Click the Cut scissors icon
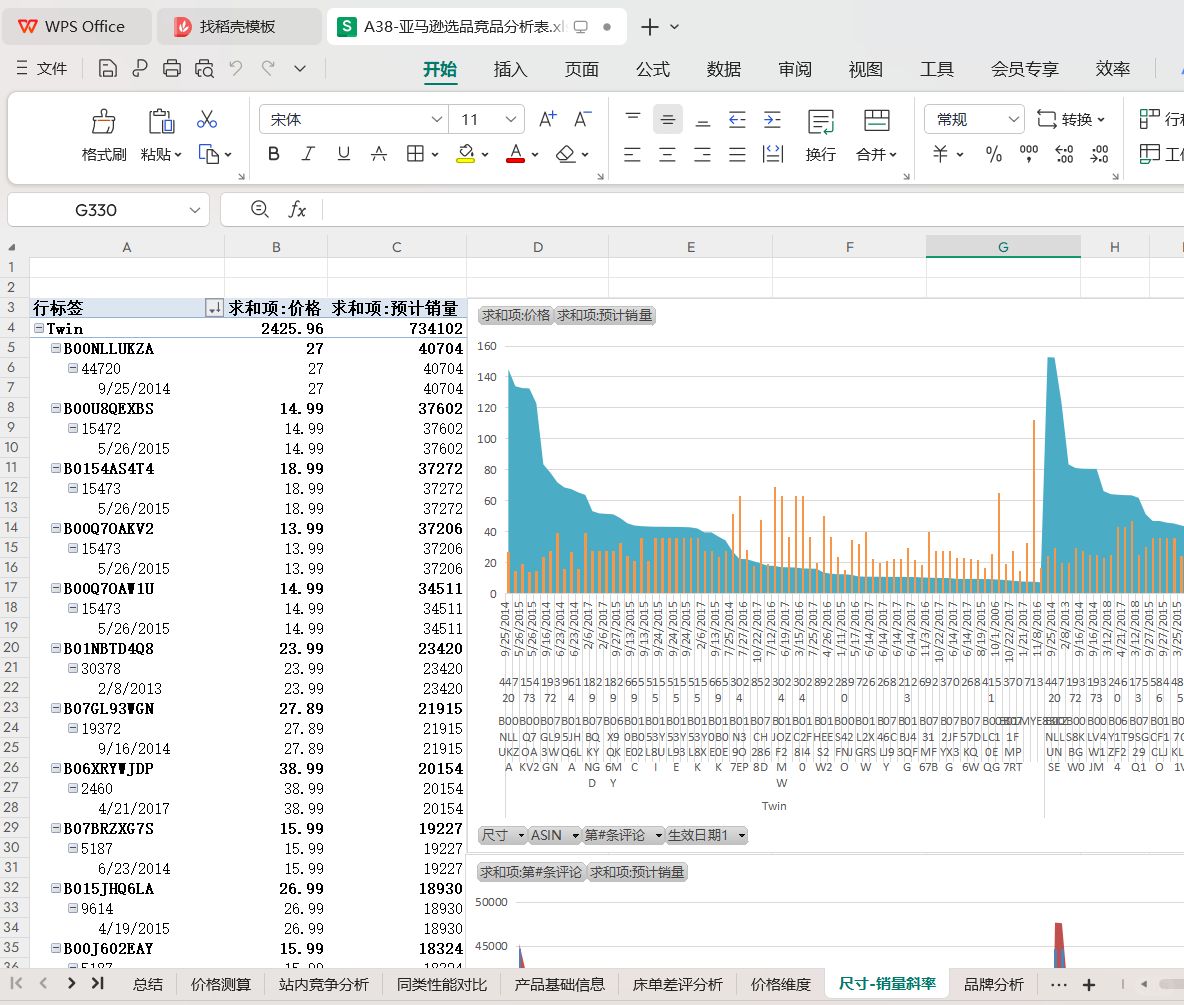 206,119
